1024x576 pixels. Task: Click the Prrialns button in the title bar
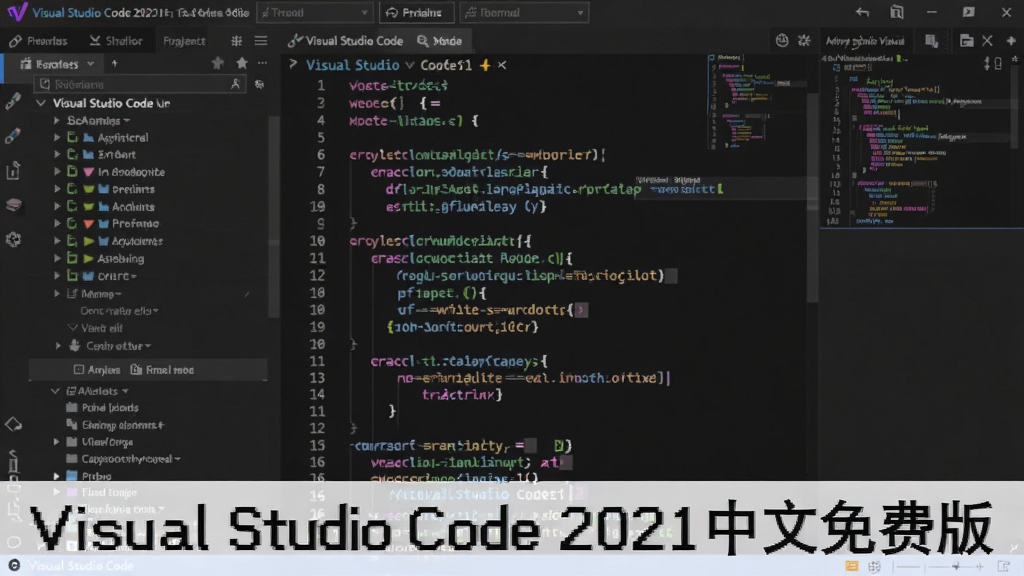coord(414,12)
